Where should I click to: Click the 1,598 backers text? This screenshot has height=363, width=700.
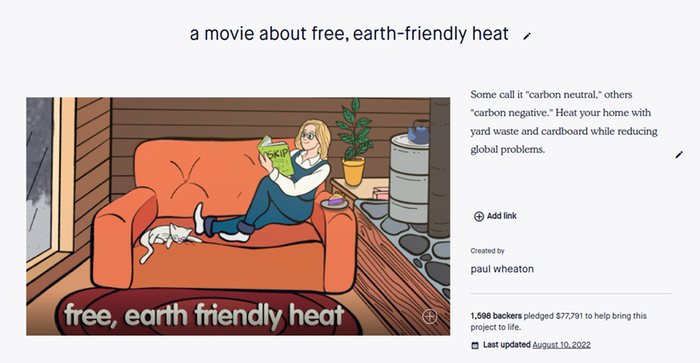496,316
